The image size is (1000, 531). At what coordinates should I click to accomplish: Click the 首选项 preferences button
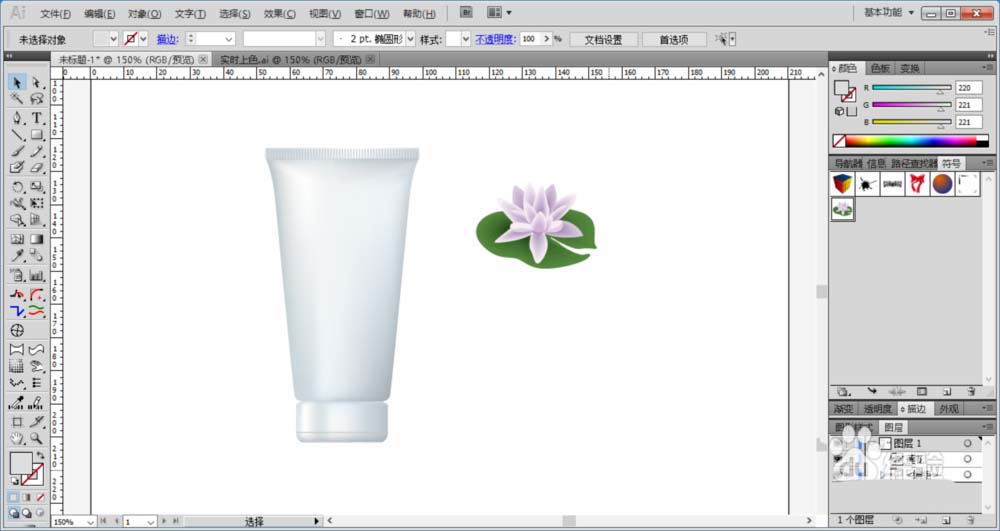tap(674, 40)
